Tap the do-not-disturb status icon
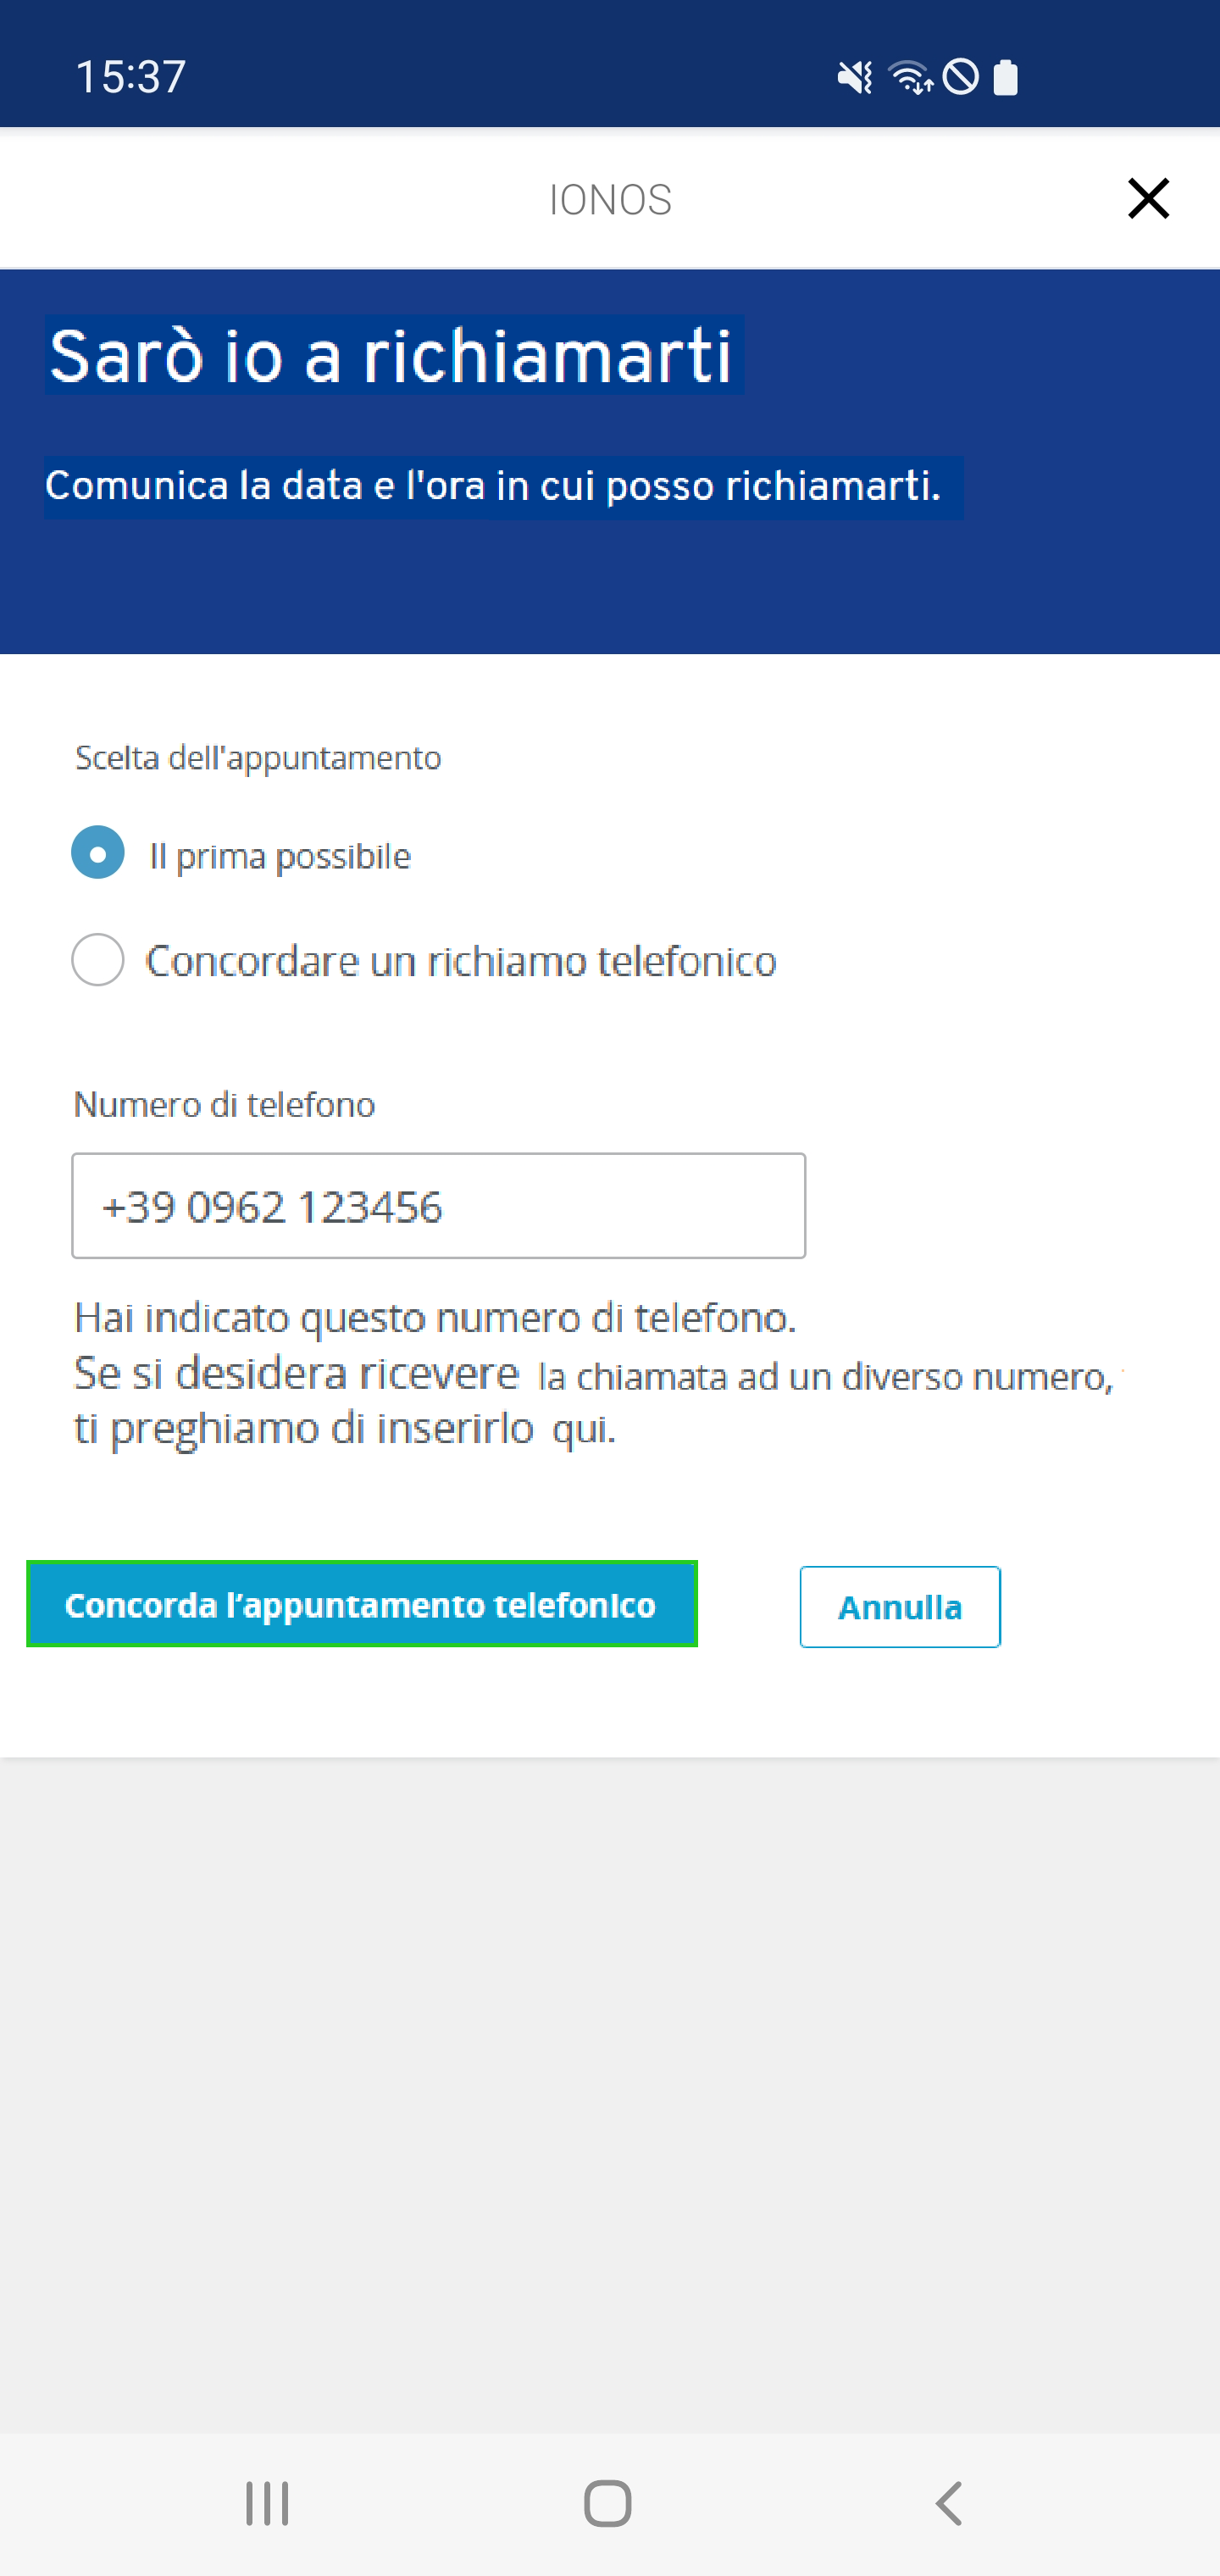 961,77
